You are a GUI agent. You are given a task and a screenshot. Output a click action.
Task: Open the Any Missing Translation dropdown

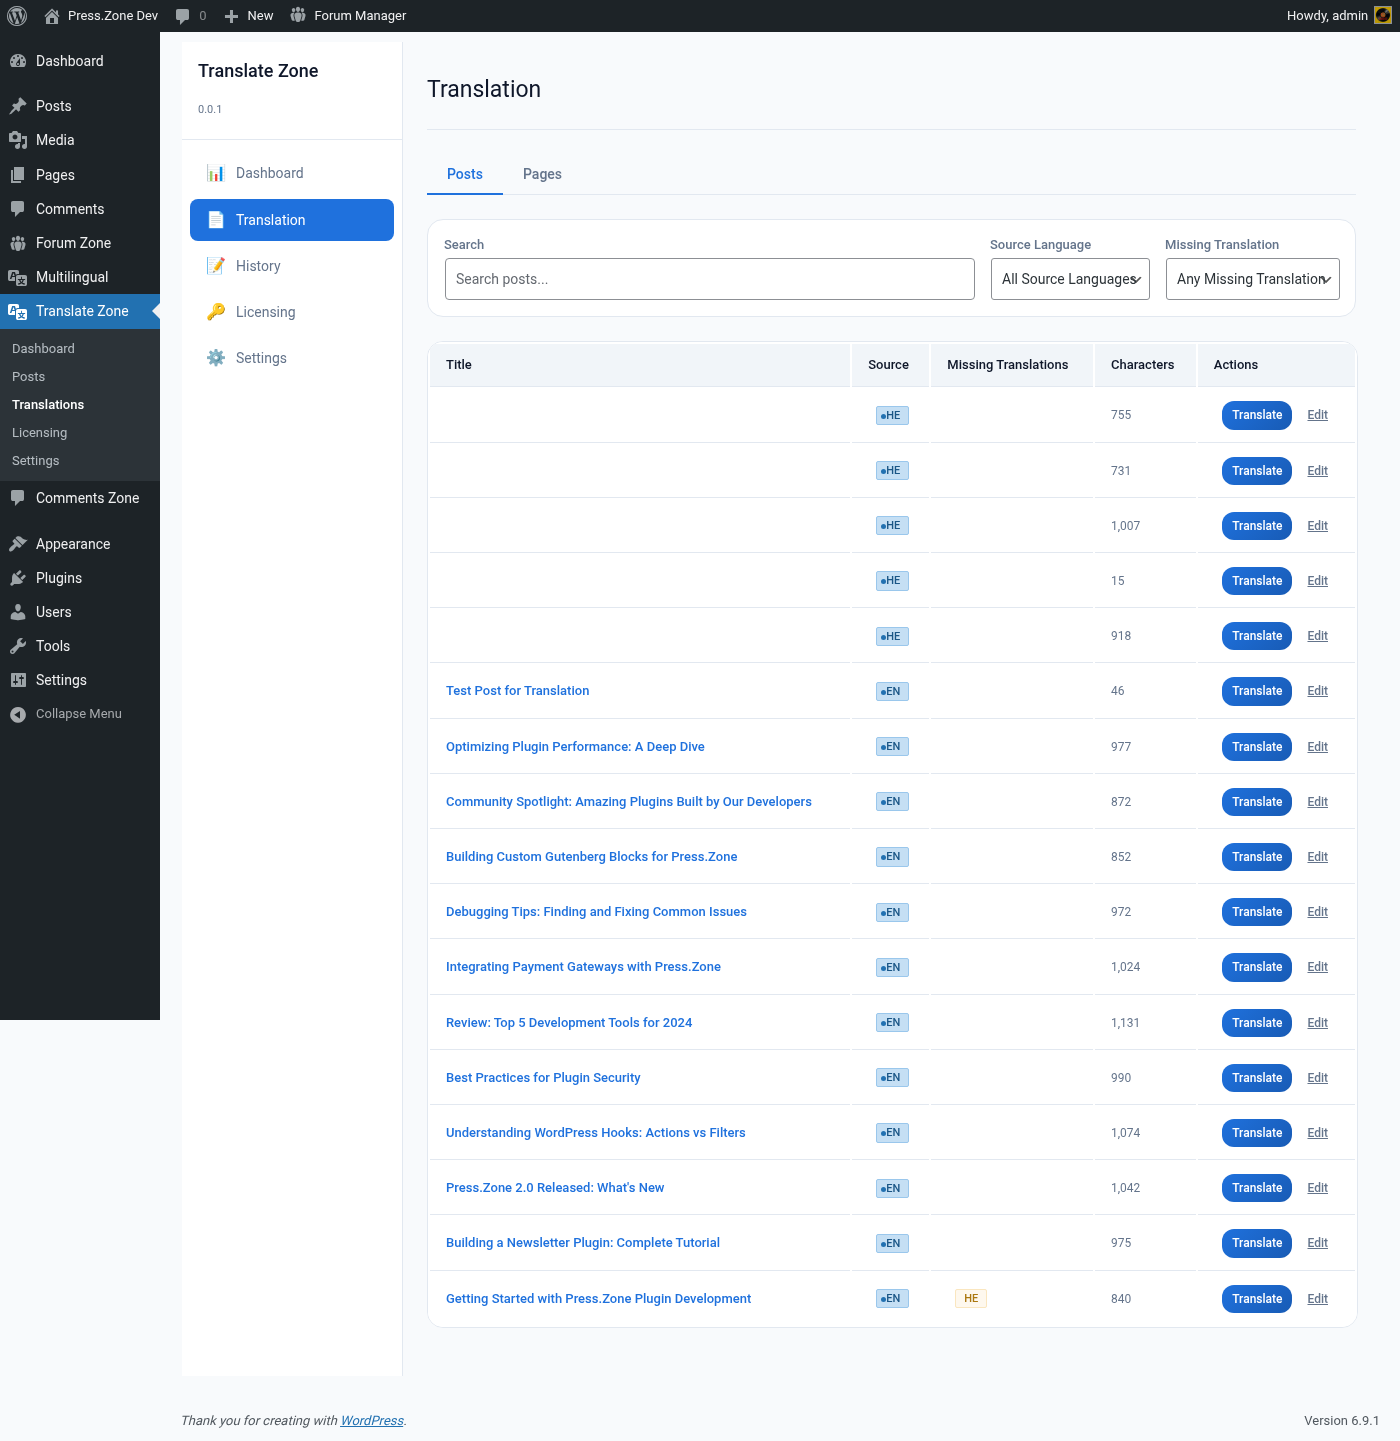pyautogui.click(x=1252, y=279)
